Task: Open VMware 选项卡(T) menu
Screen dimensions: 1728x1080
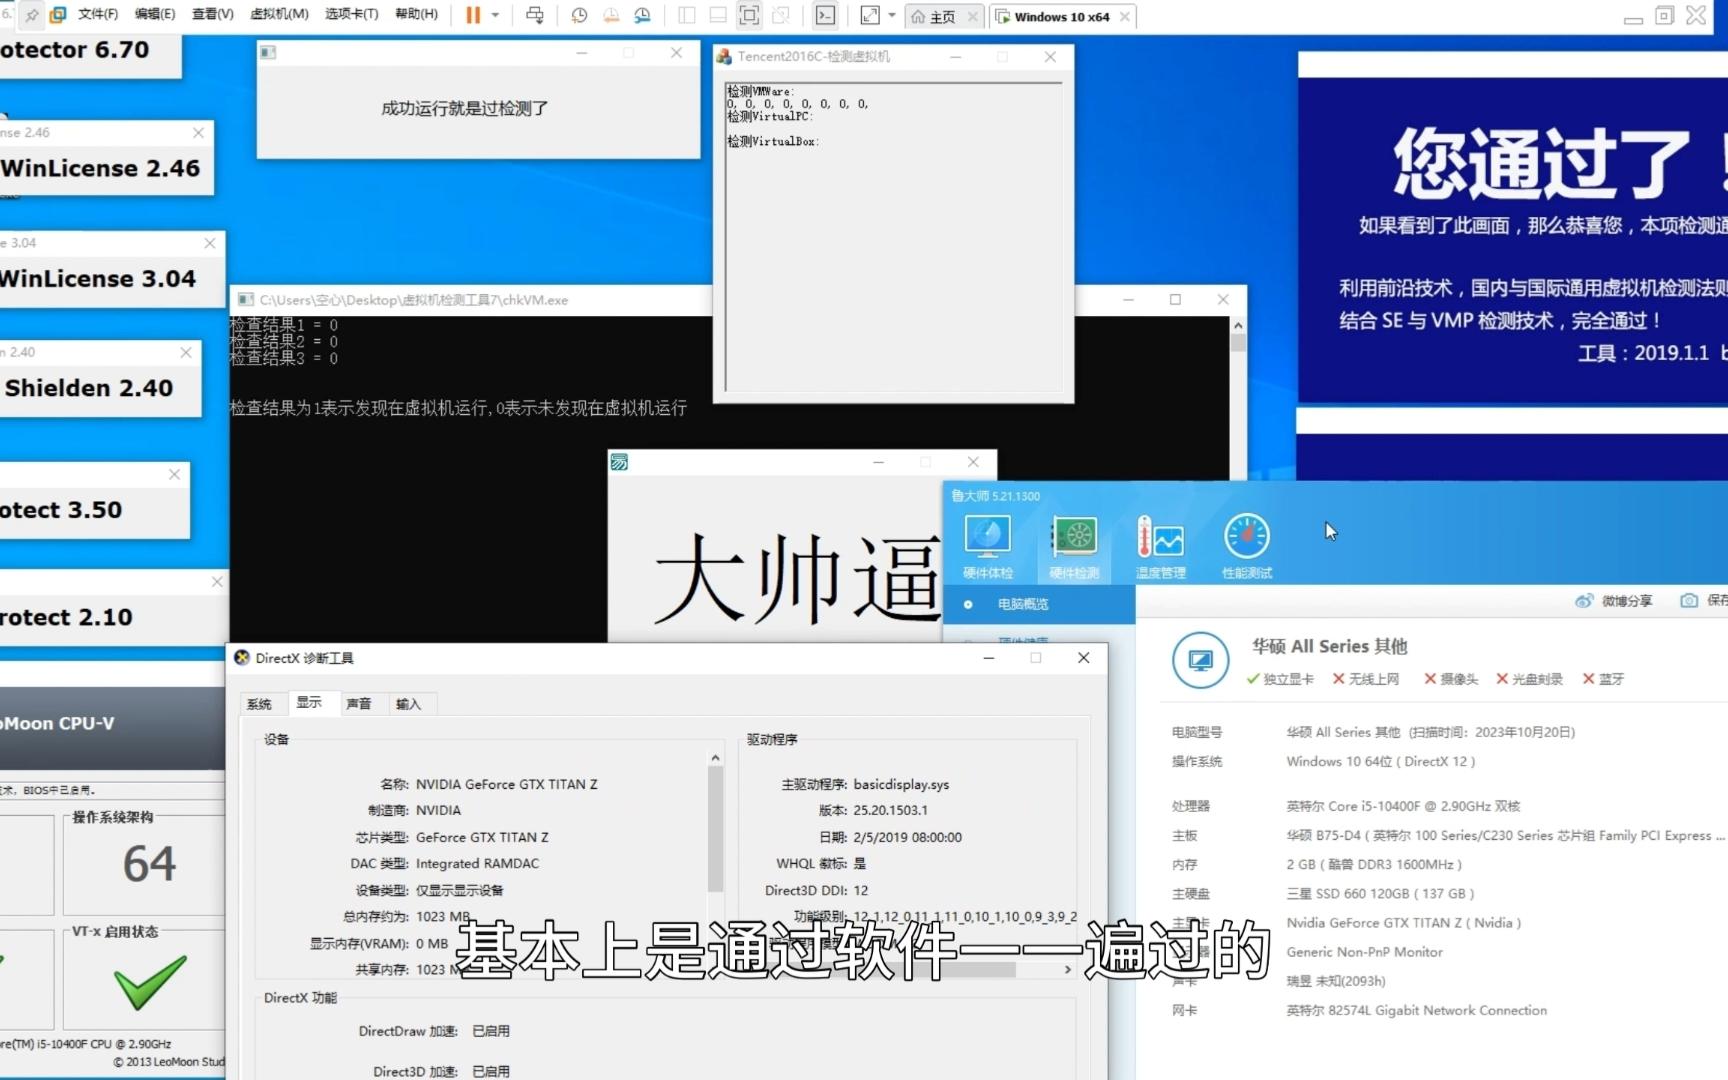Action: pos(352,14)
